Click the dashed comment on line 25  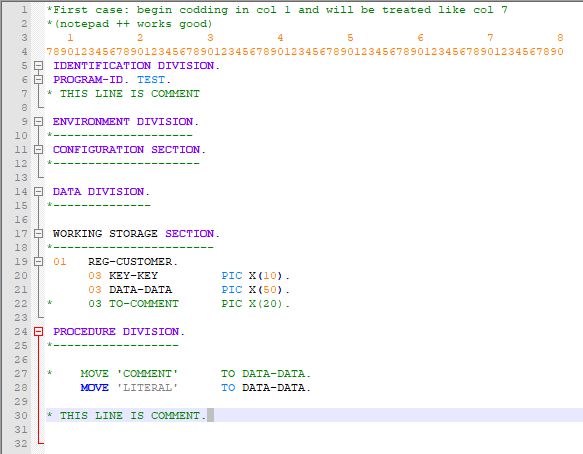[x=113, y=346]
